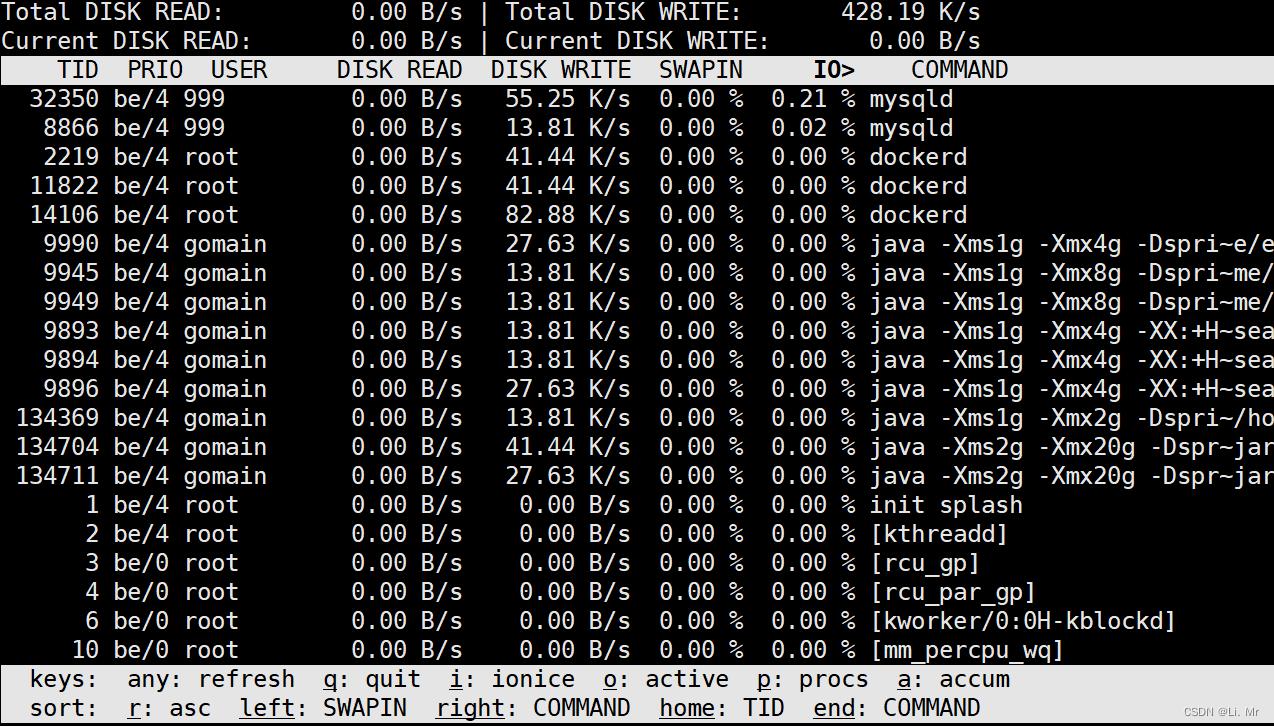Select TID 134704 java row
This screenshot has width=1274, height=726.
[x=637, y=447]
